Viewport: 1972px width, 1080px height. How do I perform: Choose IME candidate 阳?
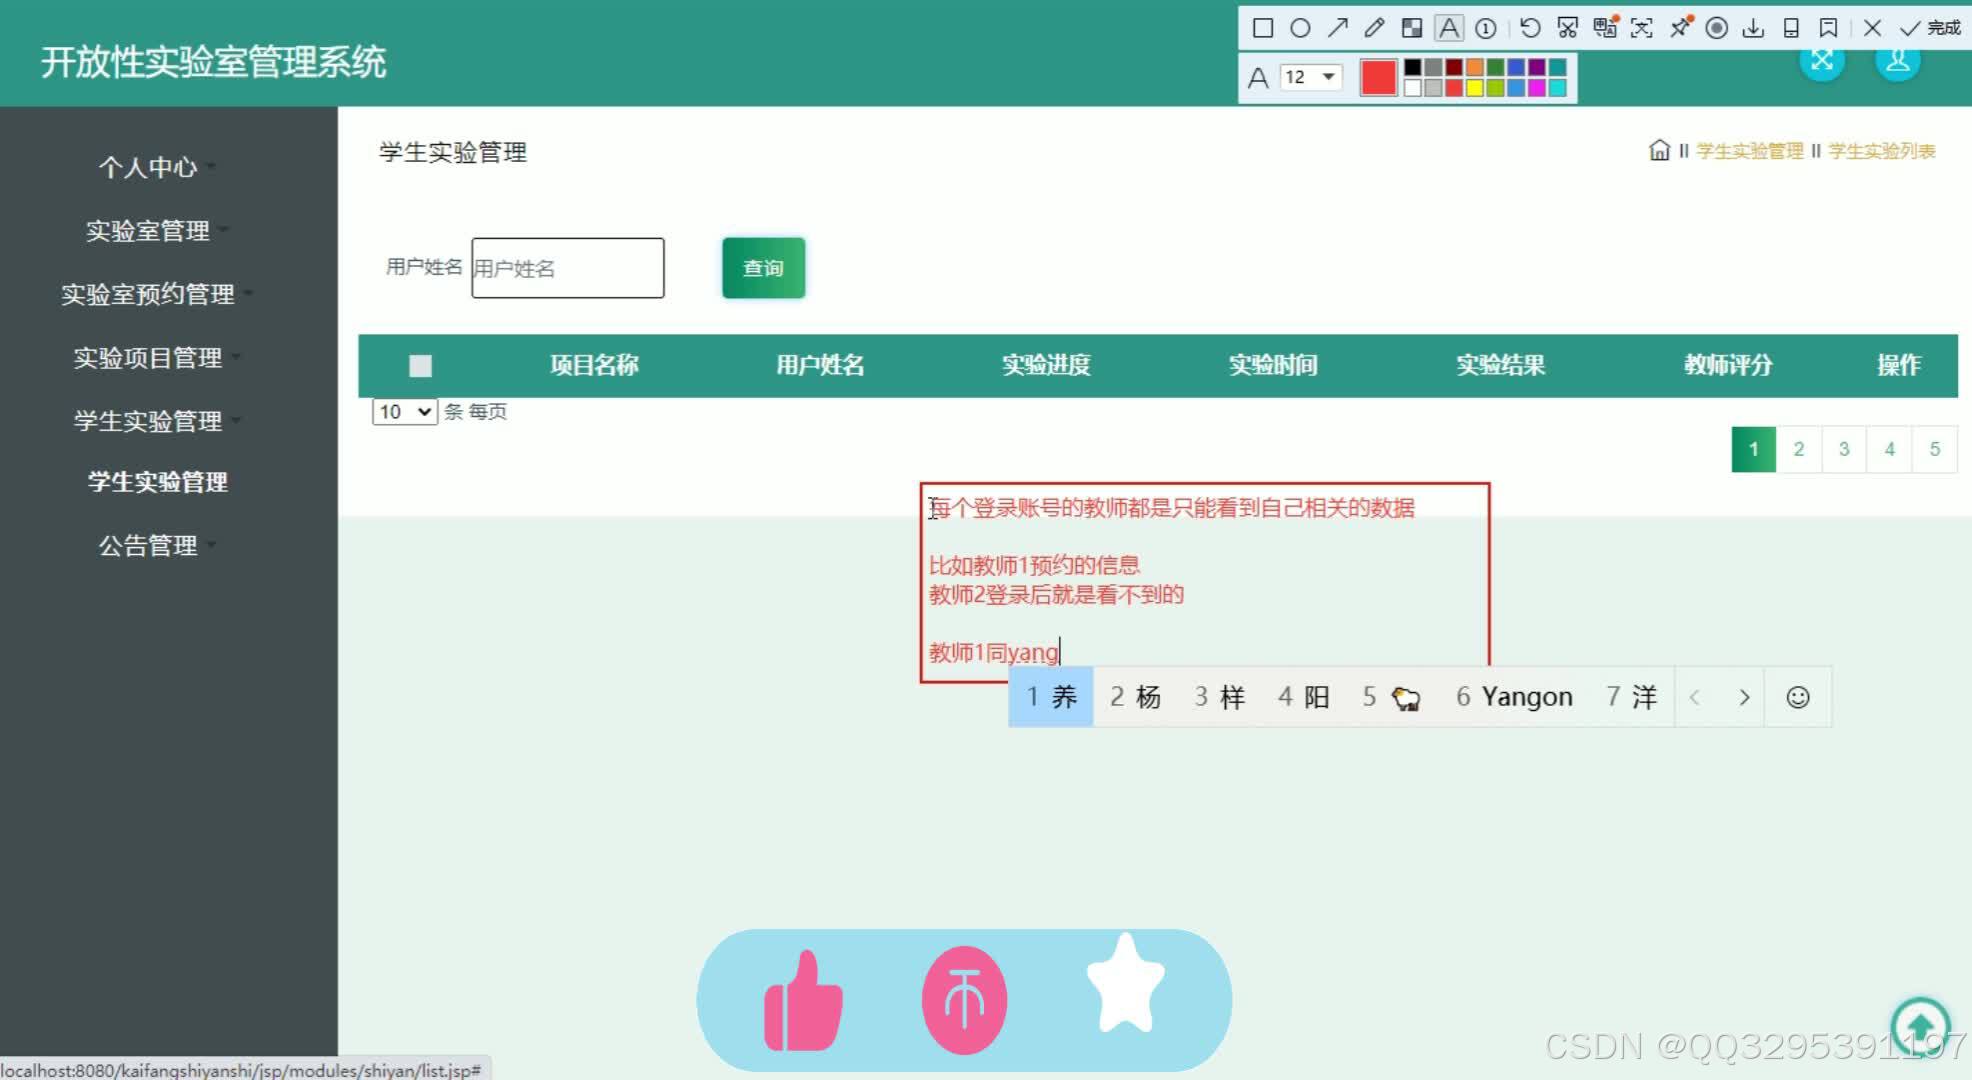(x=1303, y=697)
